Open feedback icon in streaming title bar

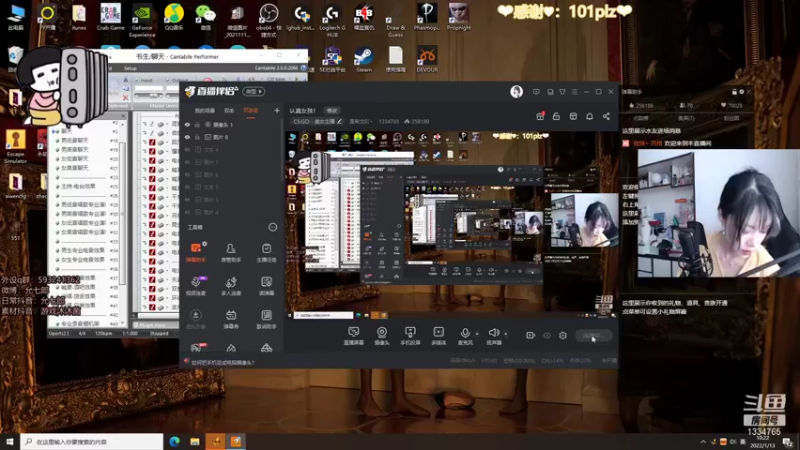tap(536, 92)
